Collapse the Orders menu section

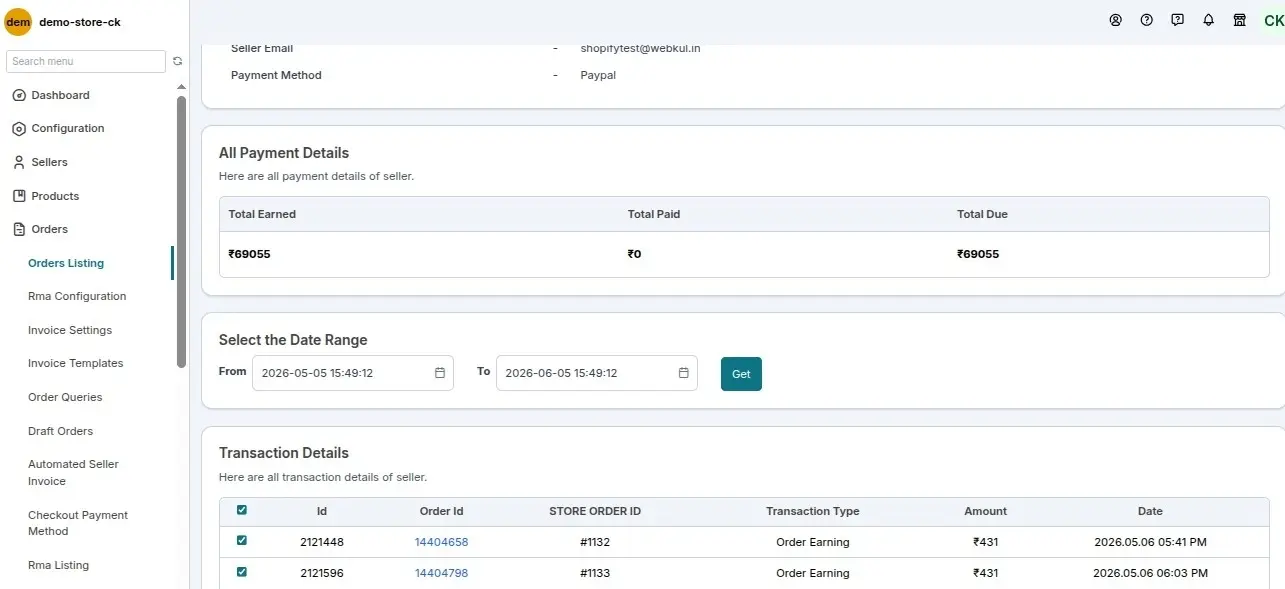click(50, 229)
